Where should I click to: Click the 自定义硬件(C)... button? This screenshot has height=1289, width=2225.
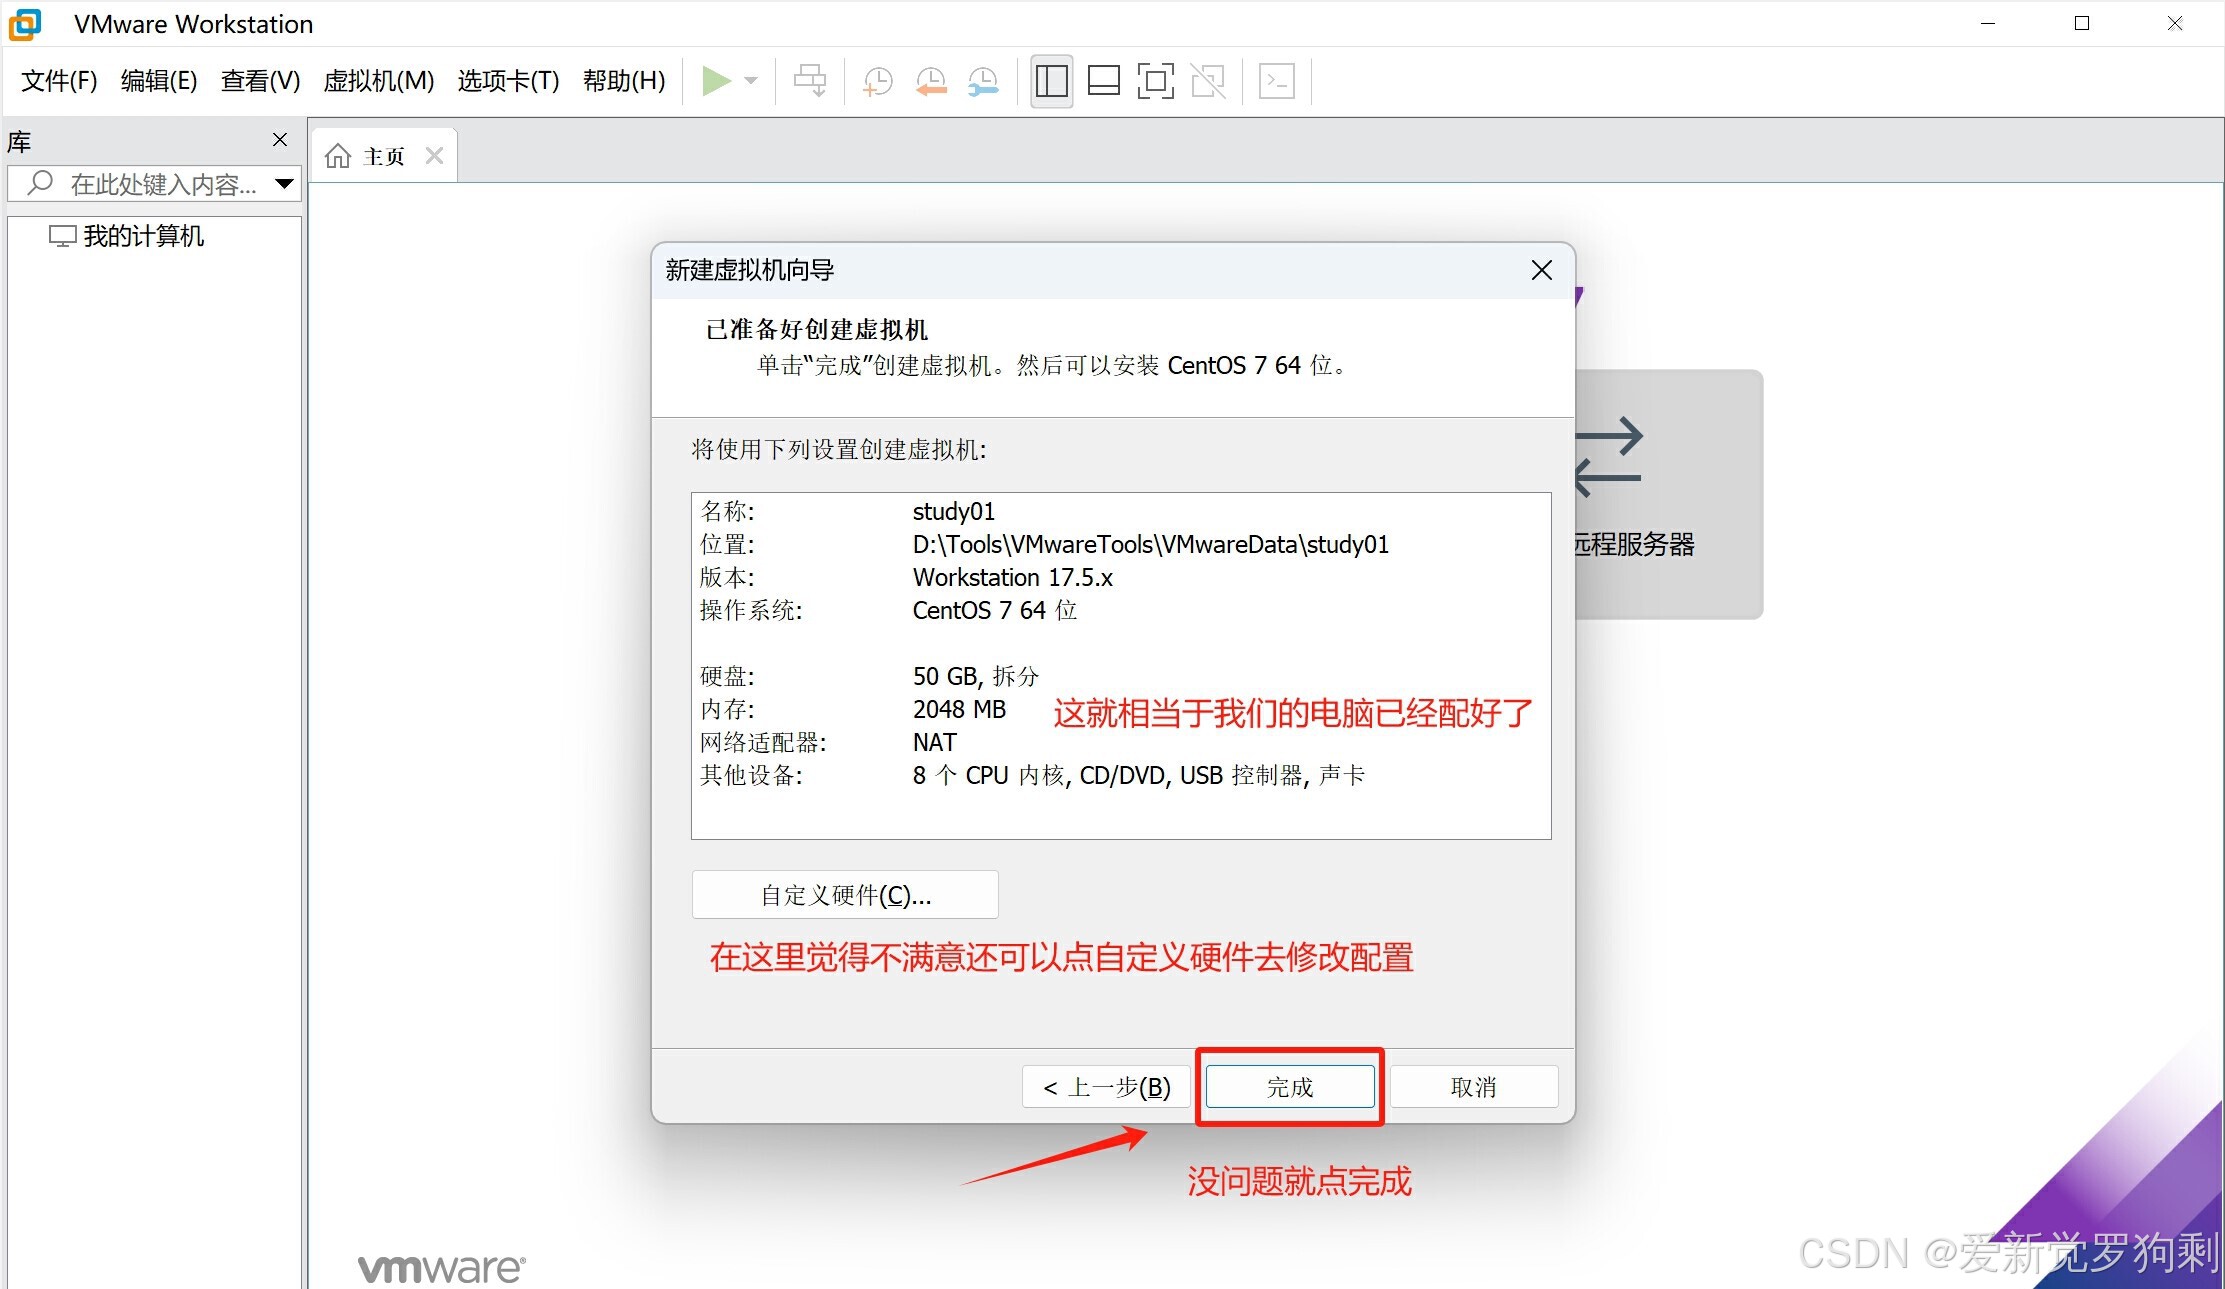click(845, 895)
